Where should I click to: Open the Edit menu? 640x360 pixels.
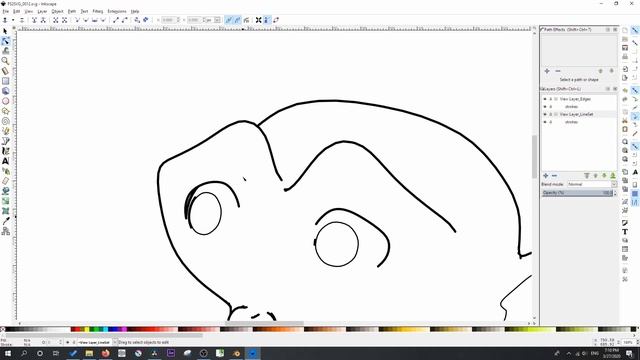tap(16, 11)
